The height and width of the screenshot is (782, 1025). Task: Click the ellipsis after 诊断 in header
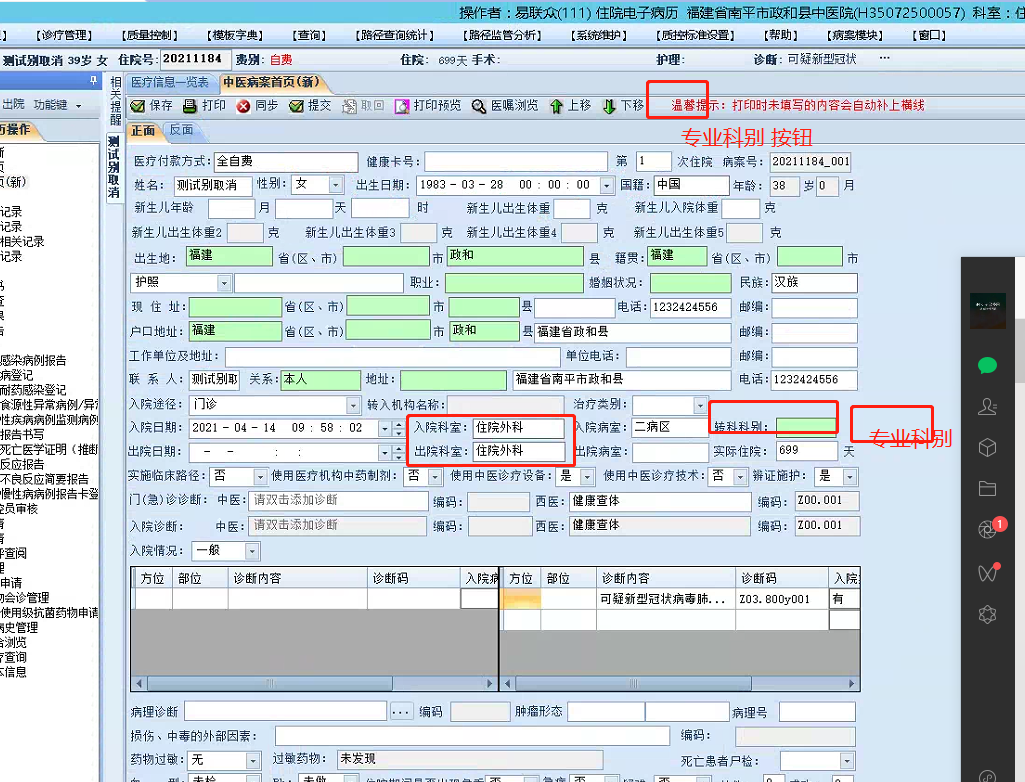(884, 58)
